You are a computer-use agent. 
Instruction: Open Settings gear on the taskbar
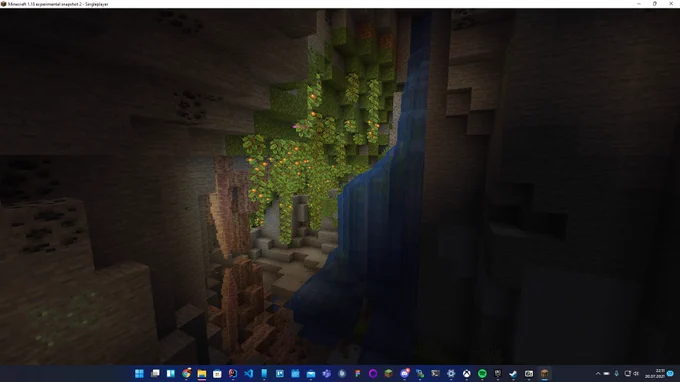451,373
